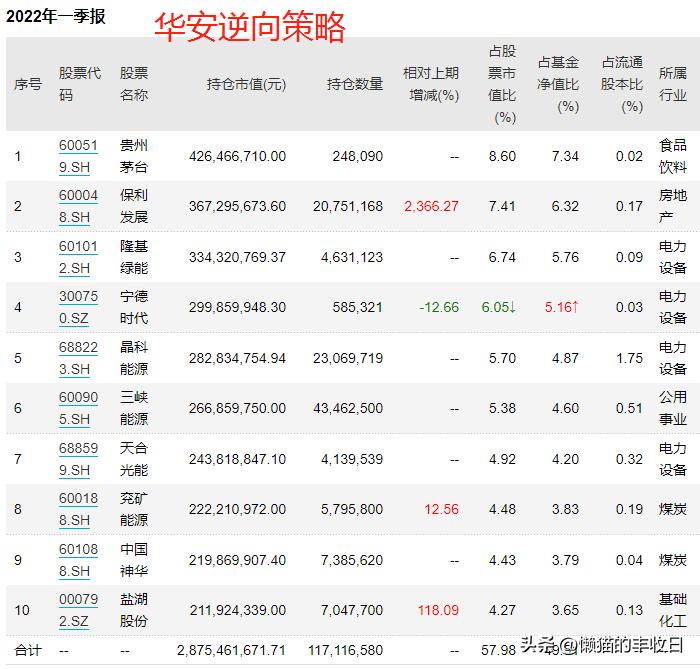Open stock code link 688223.SH

[x=78, y=358]
